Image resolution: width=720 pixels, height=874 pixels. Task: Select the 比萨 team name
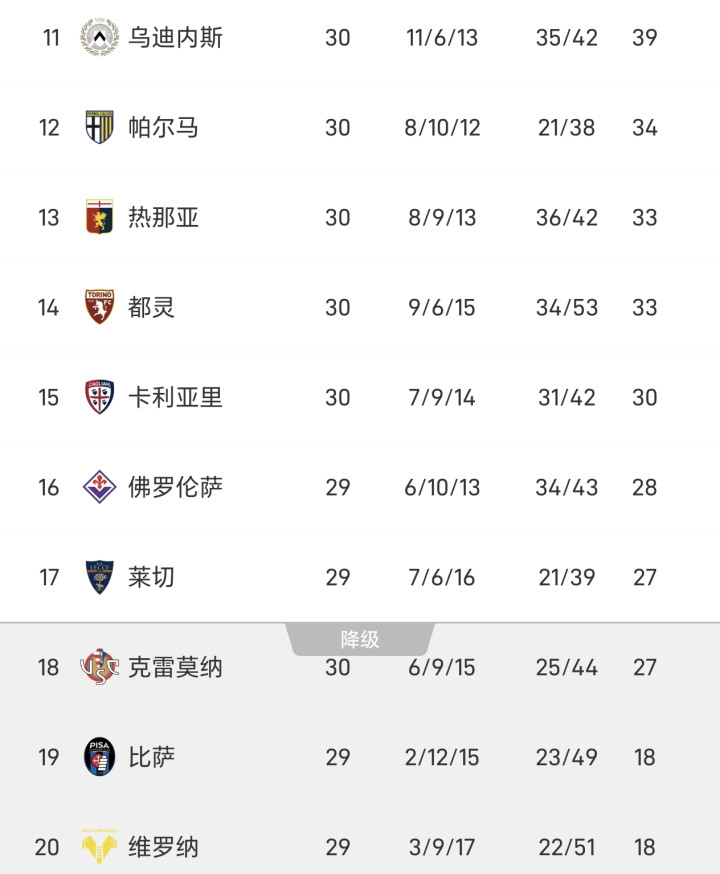[152, 757]
